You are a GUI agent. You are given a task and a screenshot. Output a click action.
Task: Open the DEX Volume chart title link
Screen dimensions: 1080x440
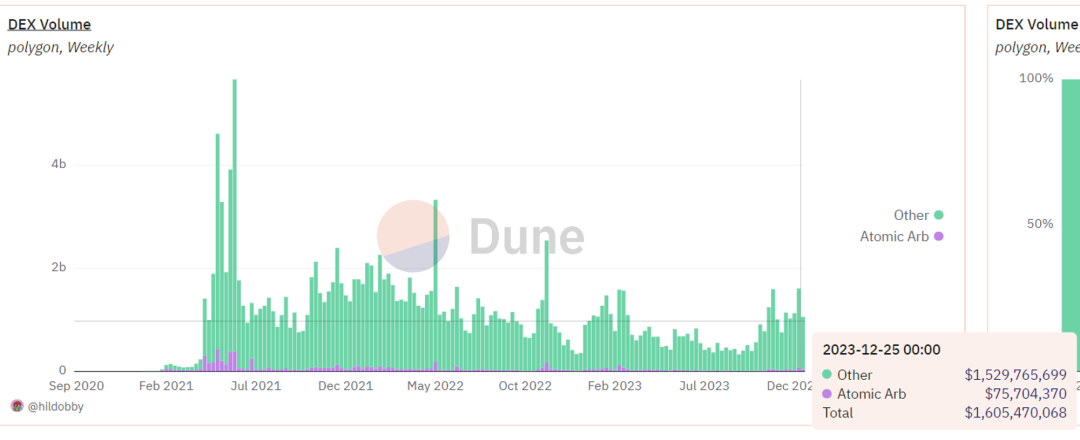pyautogui.click(x=49, y=24)
